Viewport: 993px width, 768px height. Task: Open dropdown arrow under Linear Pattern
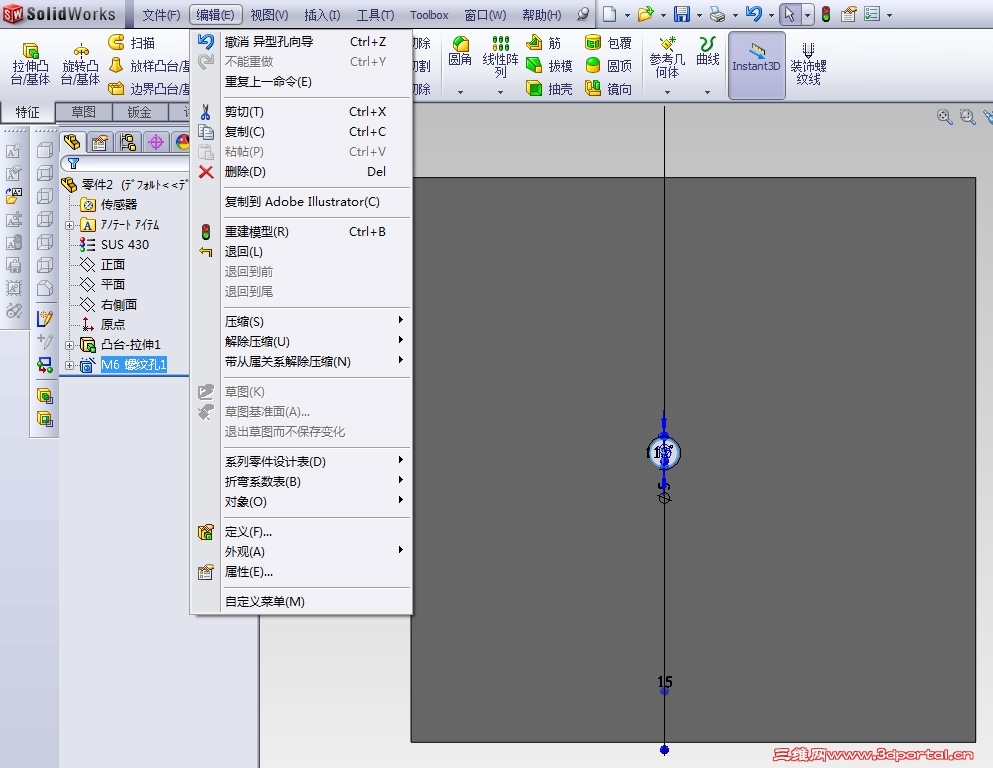pyautogui.click(x=500, y=92)
